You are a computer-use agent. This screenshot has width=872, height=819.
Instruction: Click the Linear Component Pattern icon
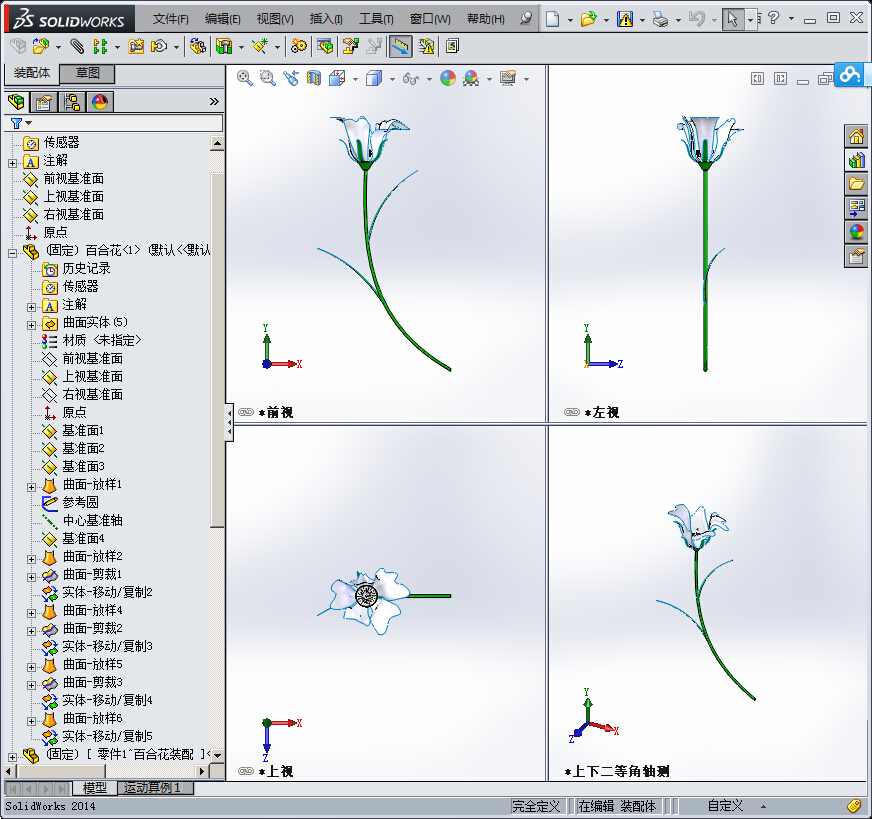[x=100, y=46]
